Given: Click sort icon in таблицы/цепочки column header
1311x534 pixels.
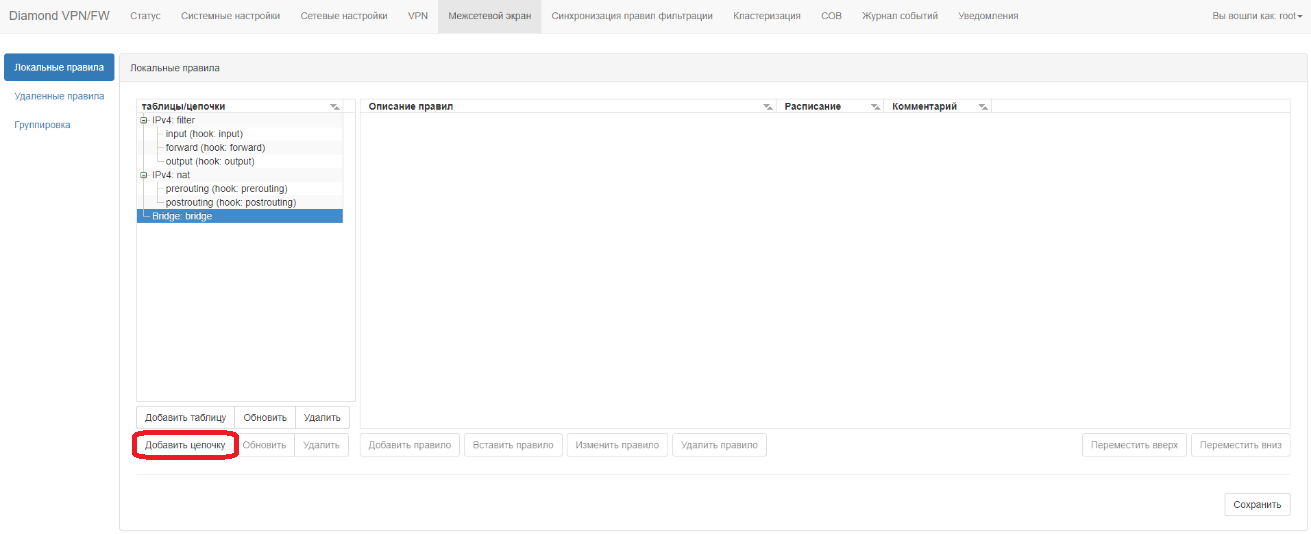Looking at the screenshot, I should [x=335, y=107].
